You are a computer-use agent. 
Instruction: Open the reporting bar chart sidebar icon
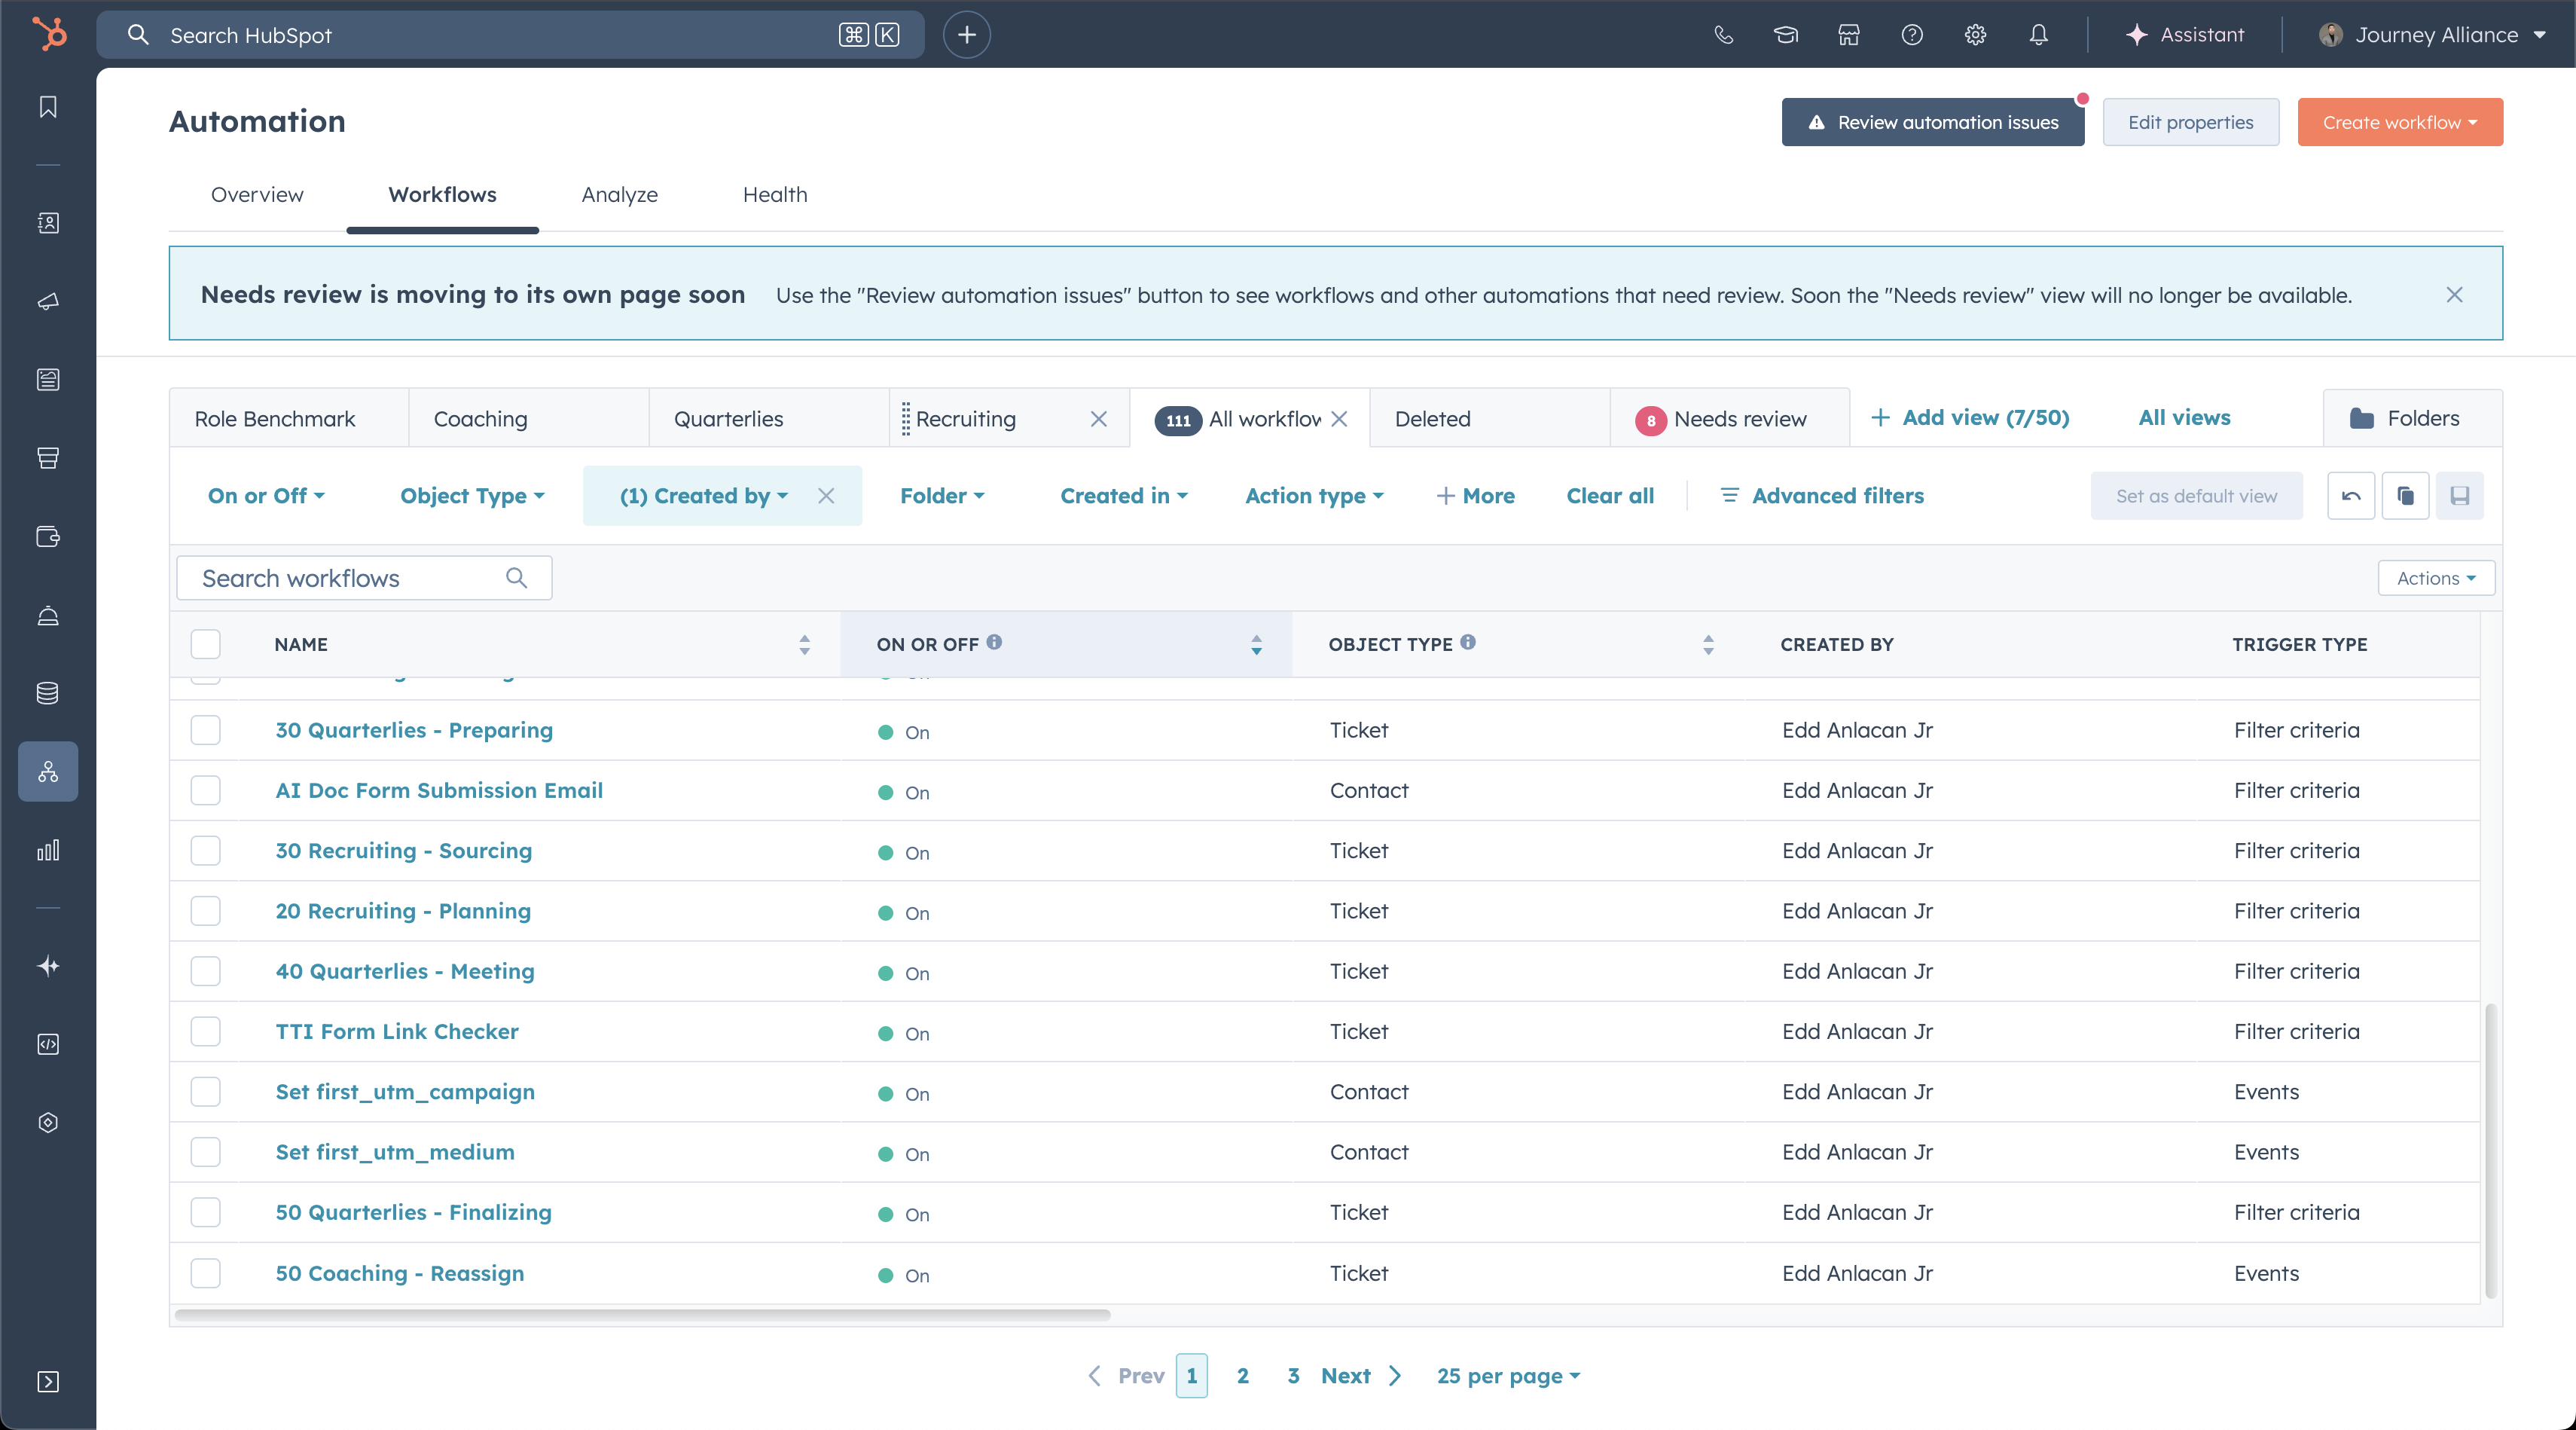point(48,850)
